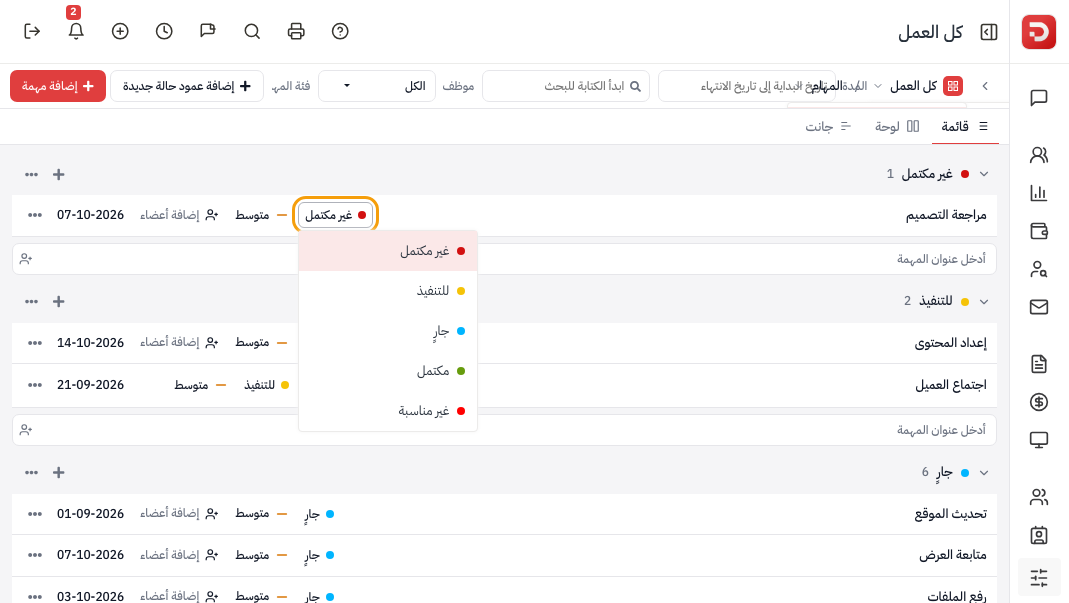Open notifications bell with badge 2
Image resolution: width=1069 pixels, height=603 pixels.
point(76,31)
